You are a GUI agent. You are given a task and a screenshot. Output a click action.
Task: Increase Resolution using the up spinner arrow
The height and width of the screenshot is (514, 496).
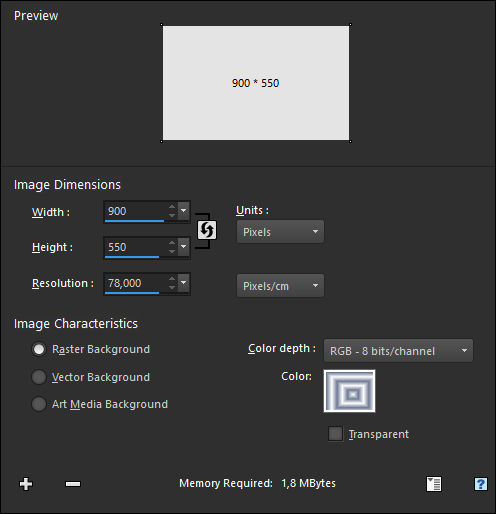[x=172, y=279]
